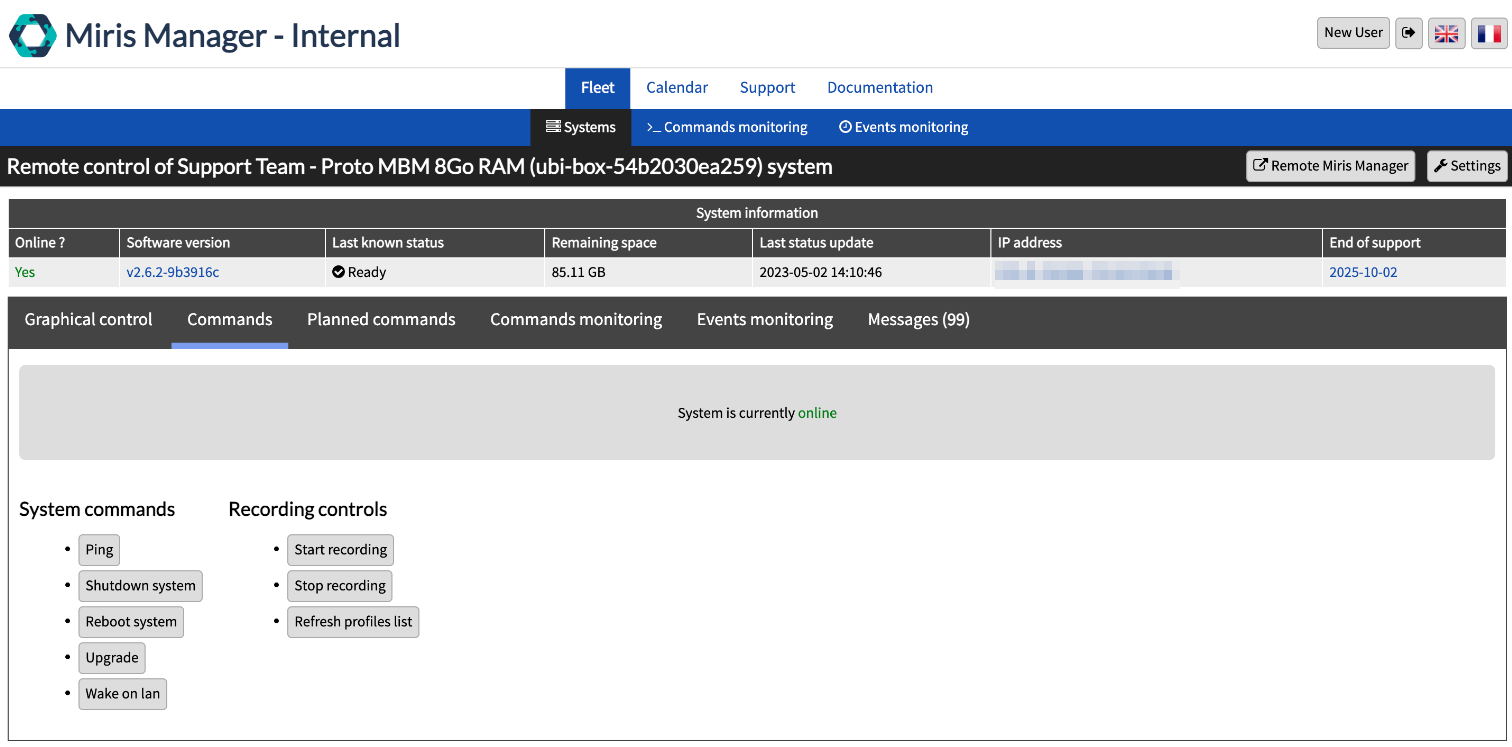Screen dimensions: 1512x747
Task: Click the green Yes online value
Action: click(x=25, y=272)
